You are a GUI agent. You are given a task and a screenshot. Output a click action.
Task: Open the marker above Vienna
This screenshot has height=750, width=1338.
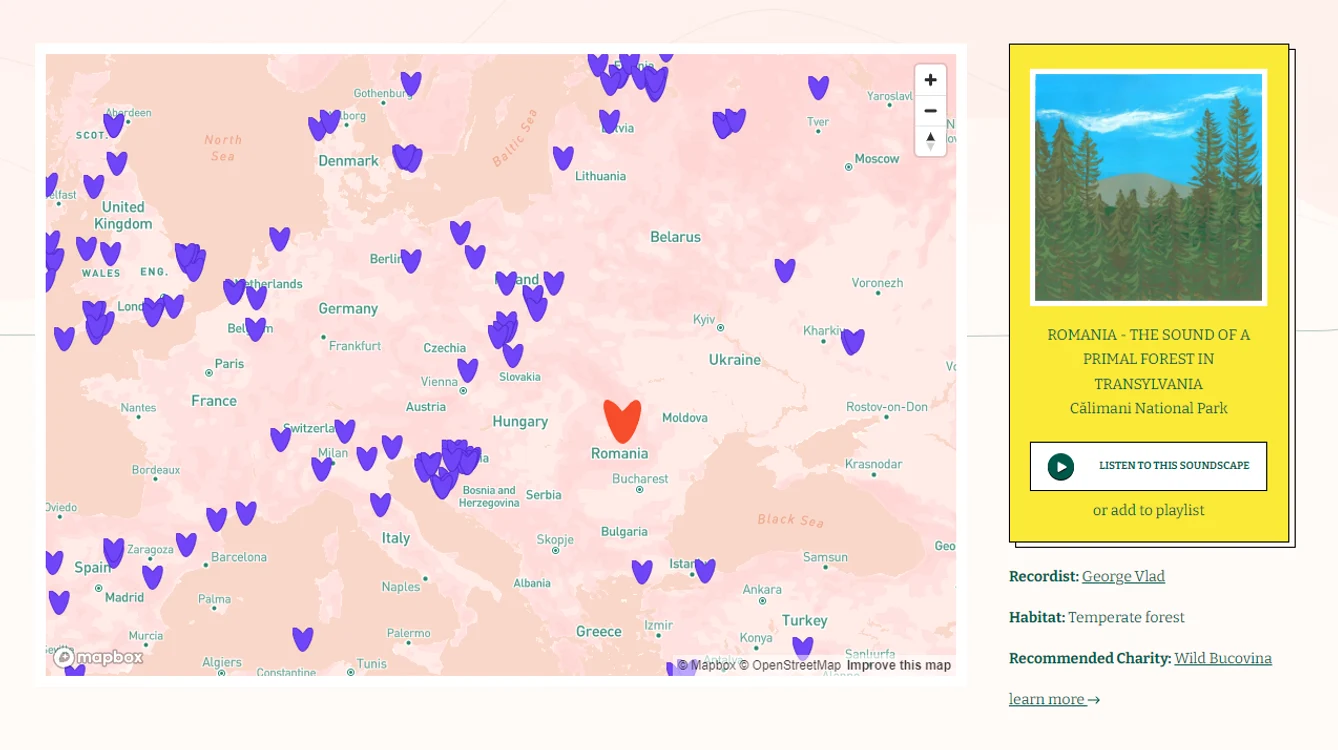tap(468, 371)
